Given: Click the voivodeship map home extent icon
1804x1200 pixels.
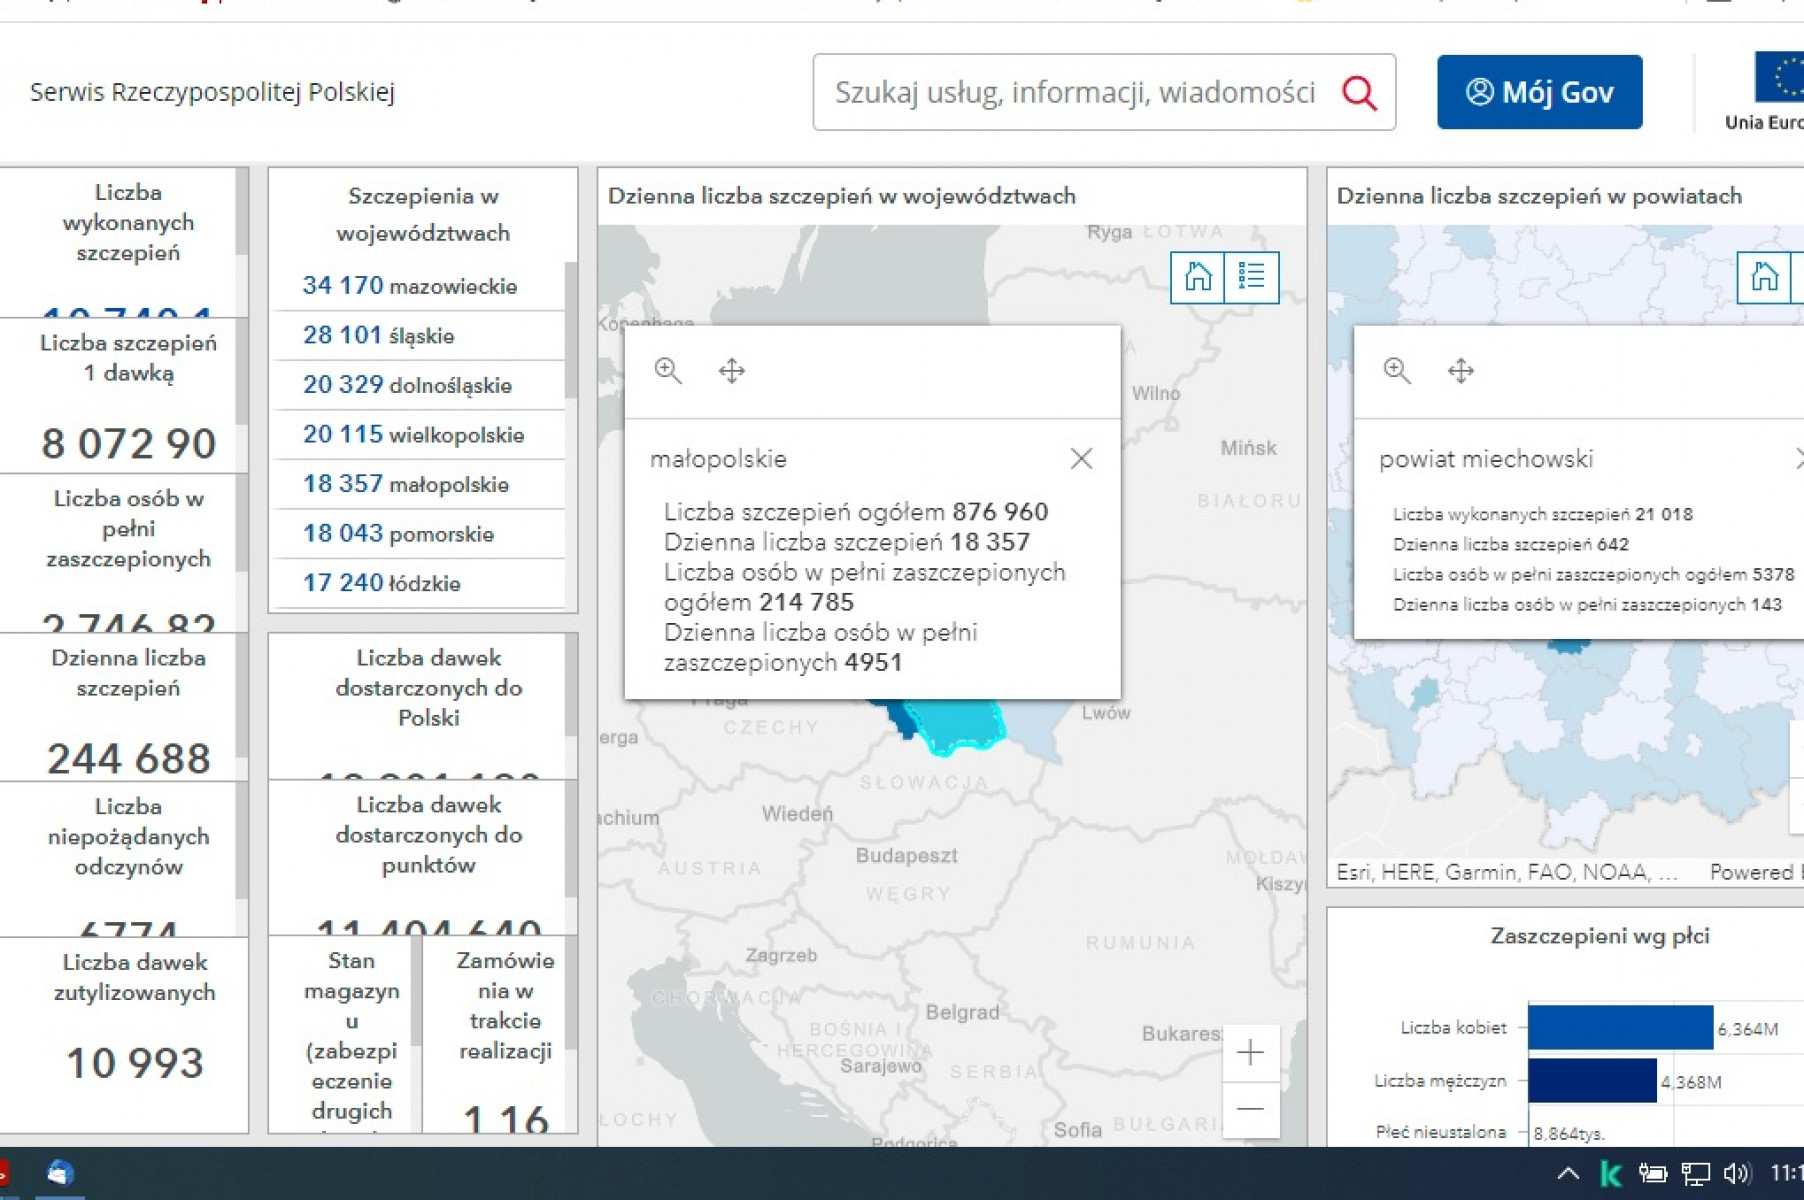Looking at the screenshot, I should point(1197,276).
